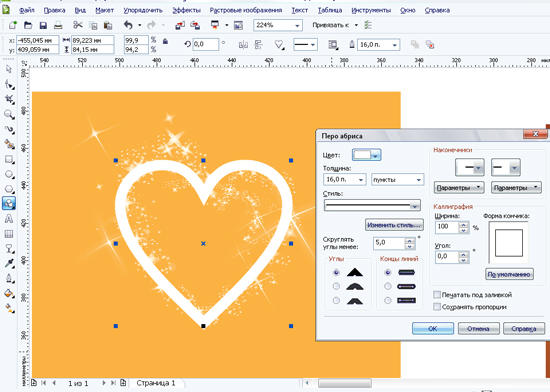Click left Параметры arrowhead options button
The image size is (550, 392).
(x=459, y=188)
